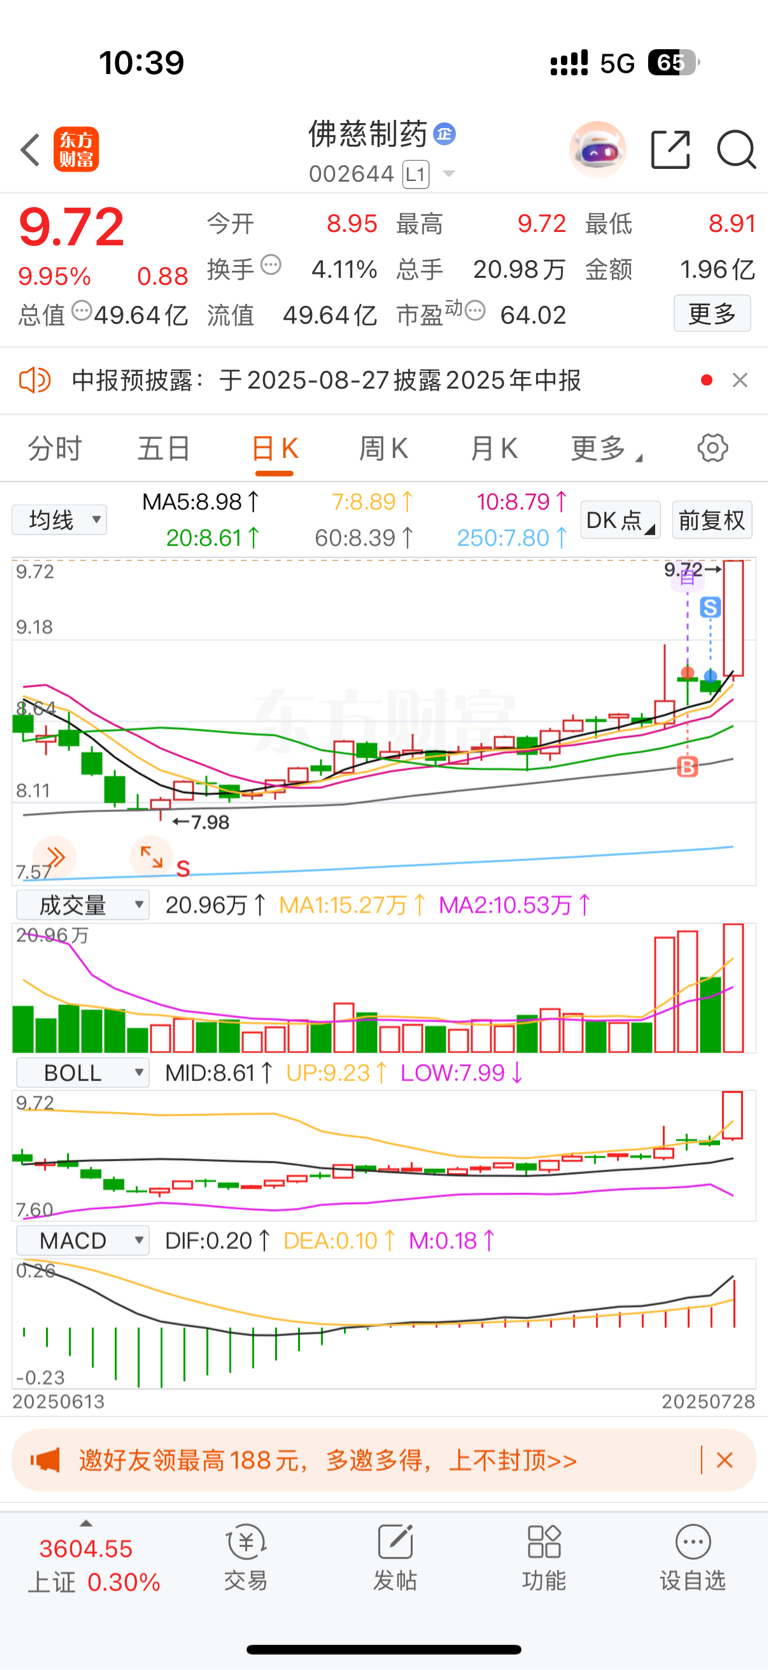
Task: Tap the blue 正 verified badge
Action: 445,134
